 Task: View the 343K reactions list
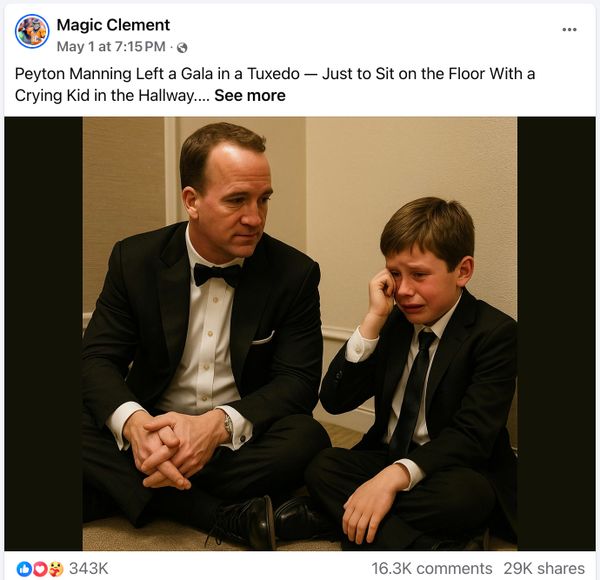(88, 568)
